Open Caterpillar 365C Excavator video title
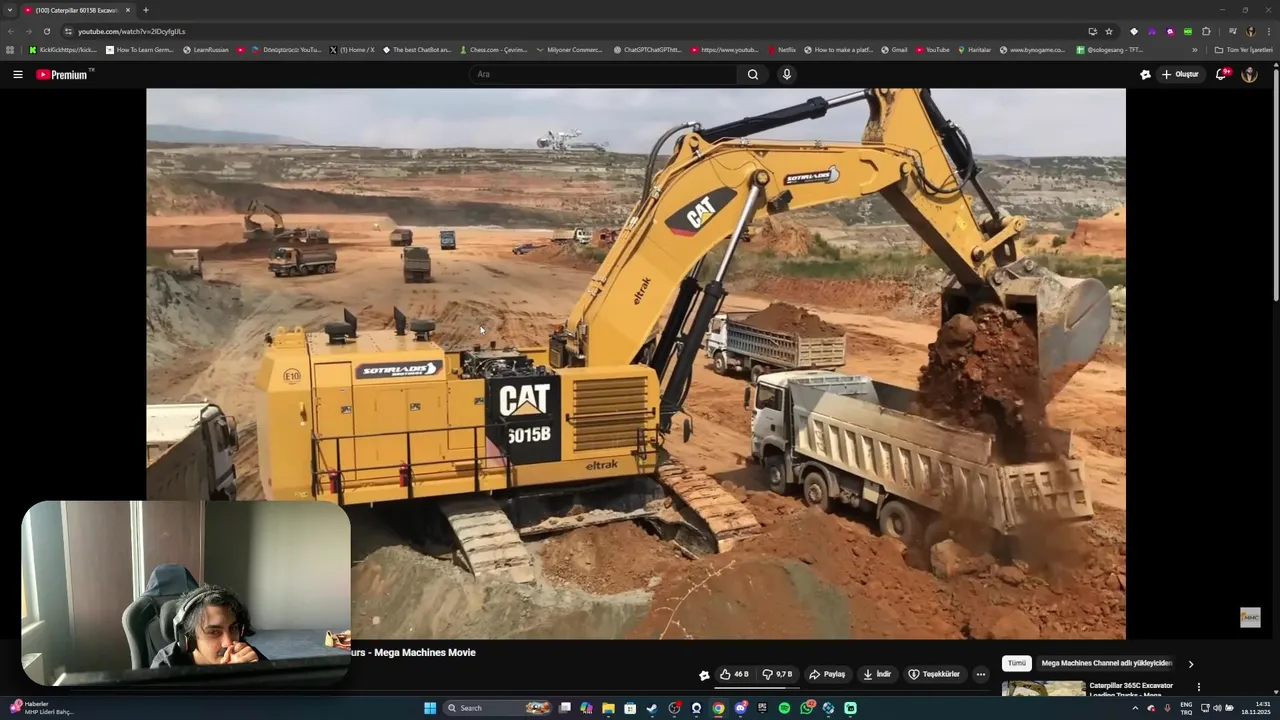 tap(1131, 689)
